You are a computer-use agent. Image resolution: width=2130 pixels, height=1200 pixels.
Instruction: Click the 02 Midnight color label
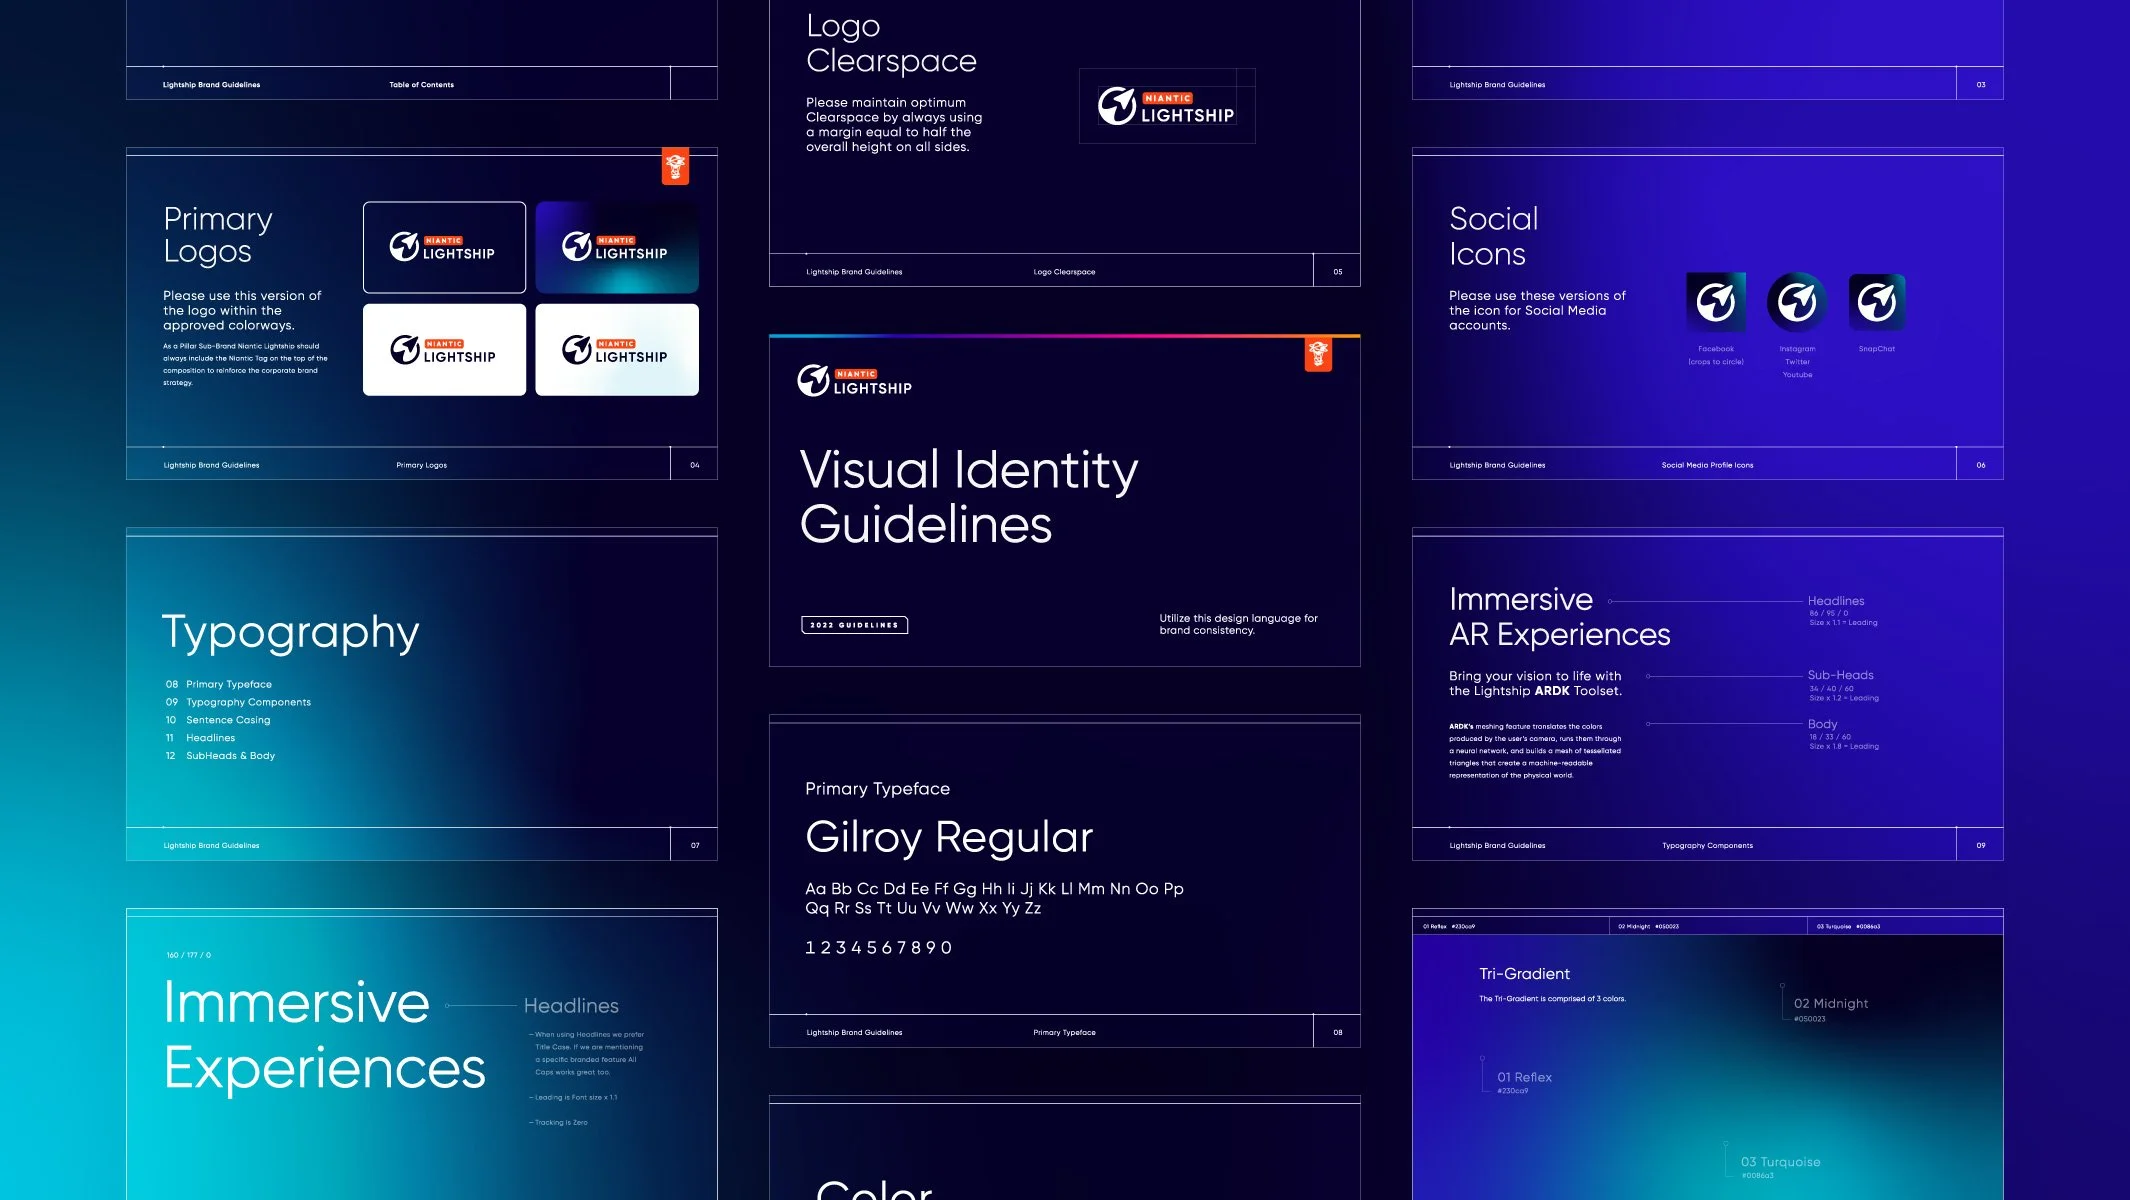point(1830,1004)
